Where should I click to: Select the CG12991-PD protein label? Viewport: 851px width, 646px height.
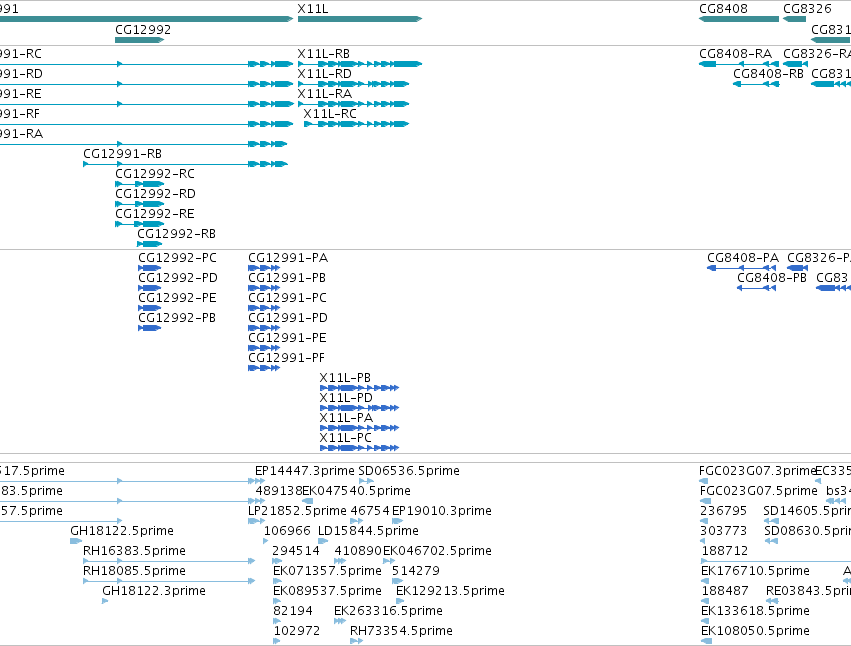click(x=288, y=319)
